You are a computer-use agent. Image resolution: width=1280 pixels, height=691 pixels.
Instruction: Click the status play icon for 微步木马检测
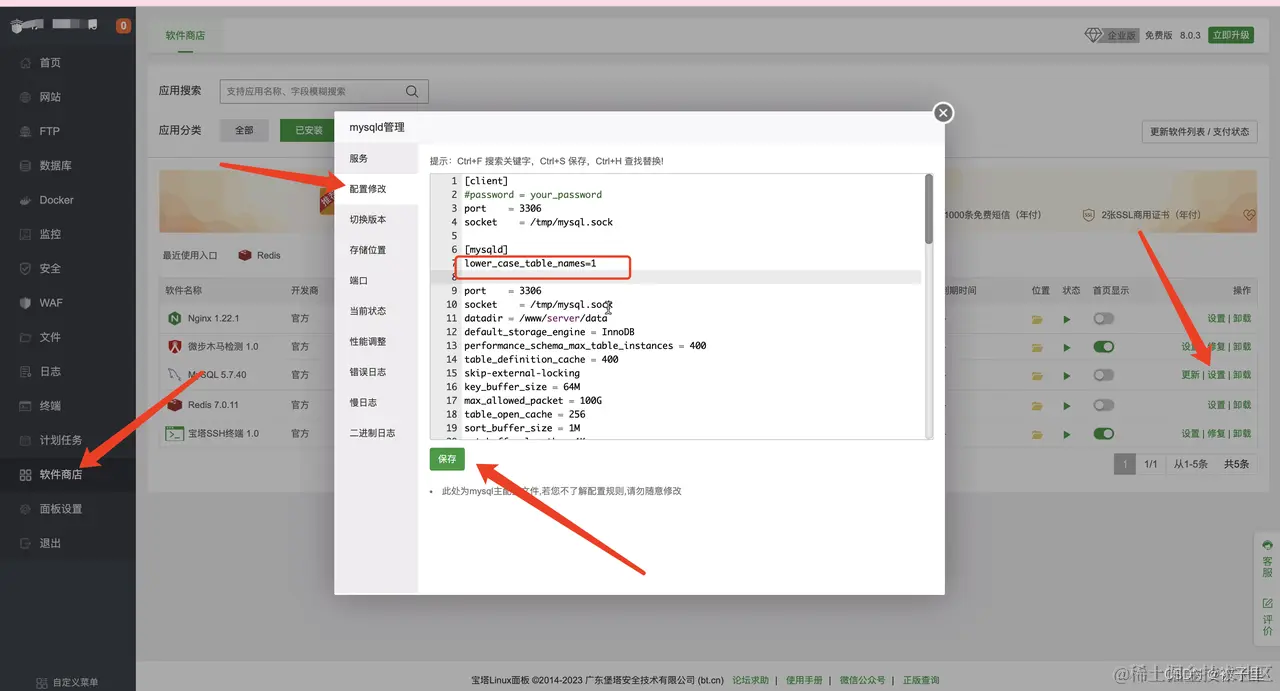click(x=1067, y=347)
